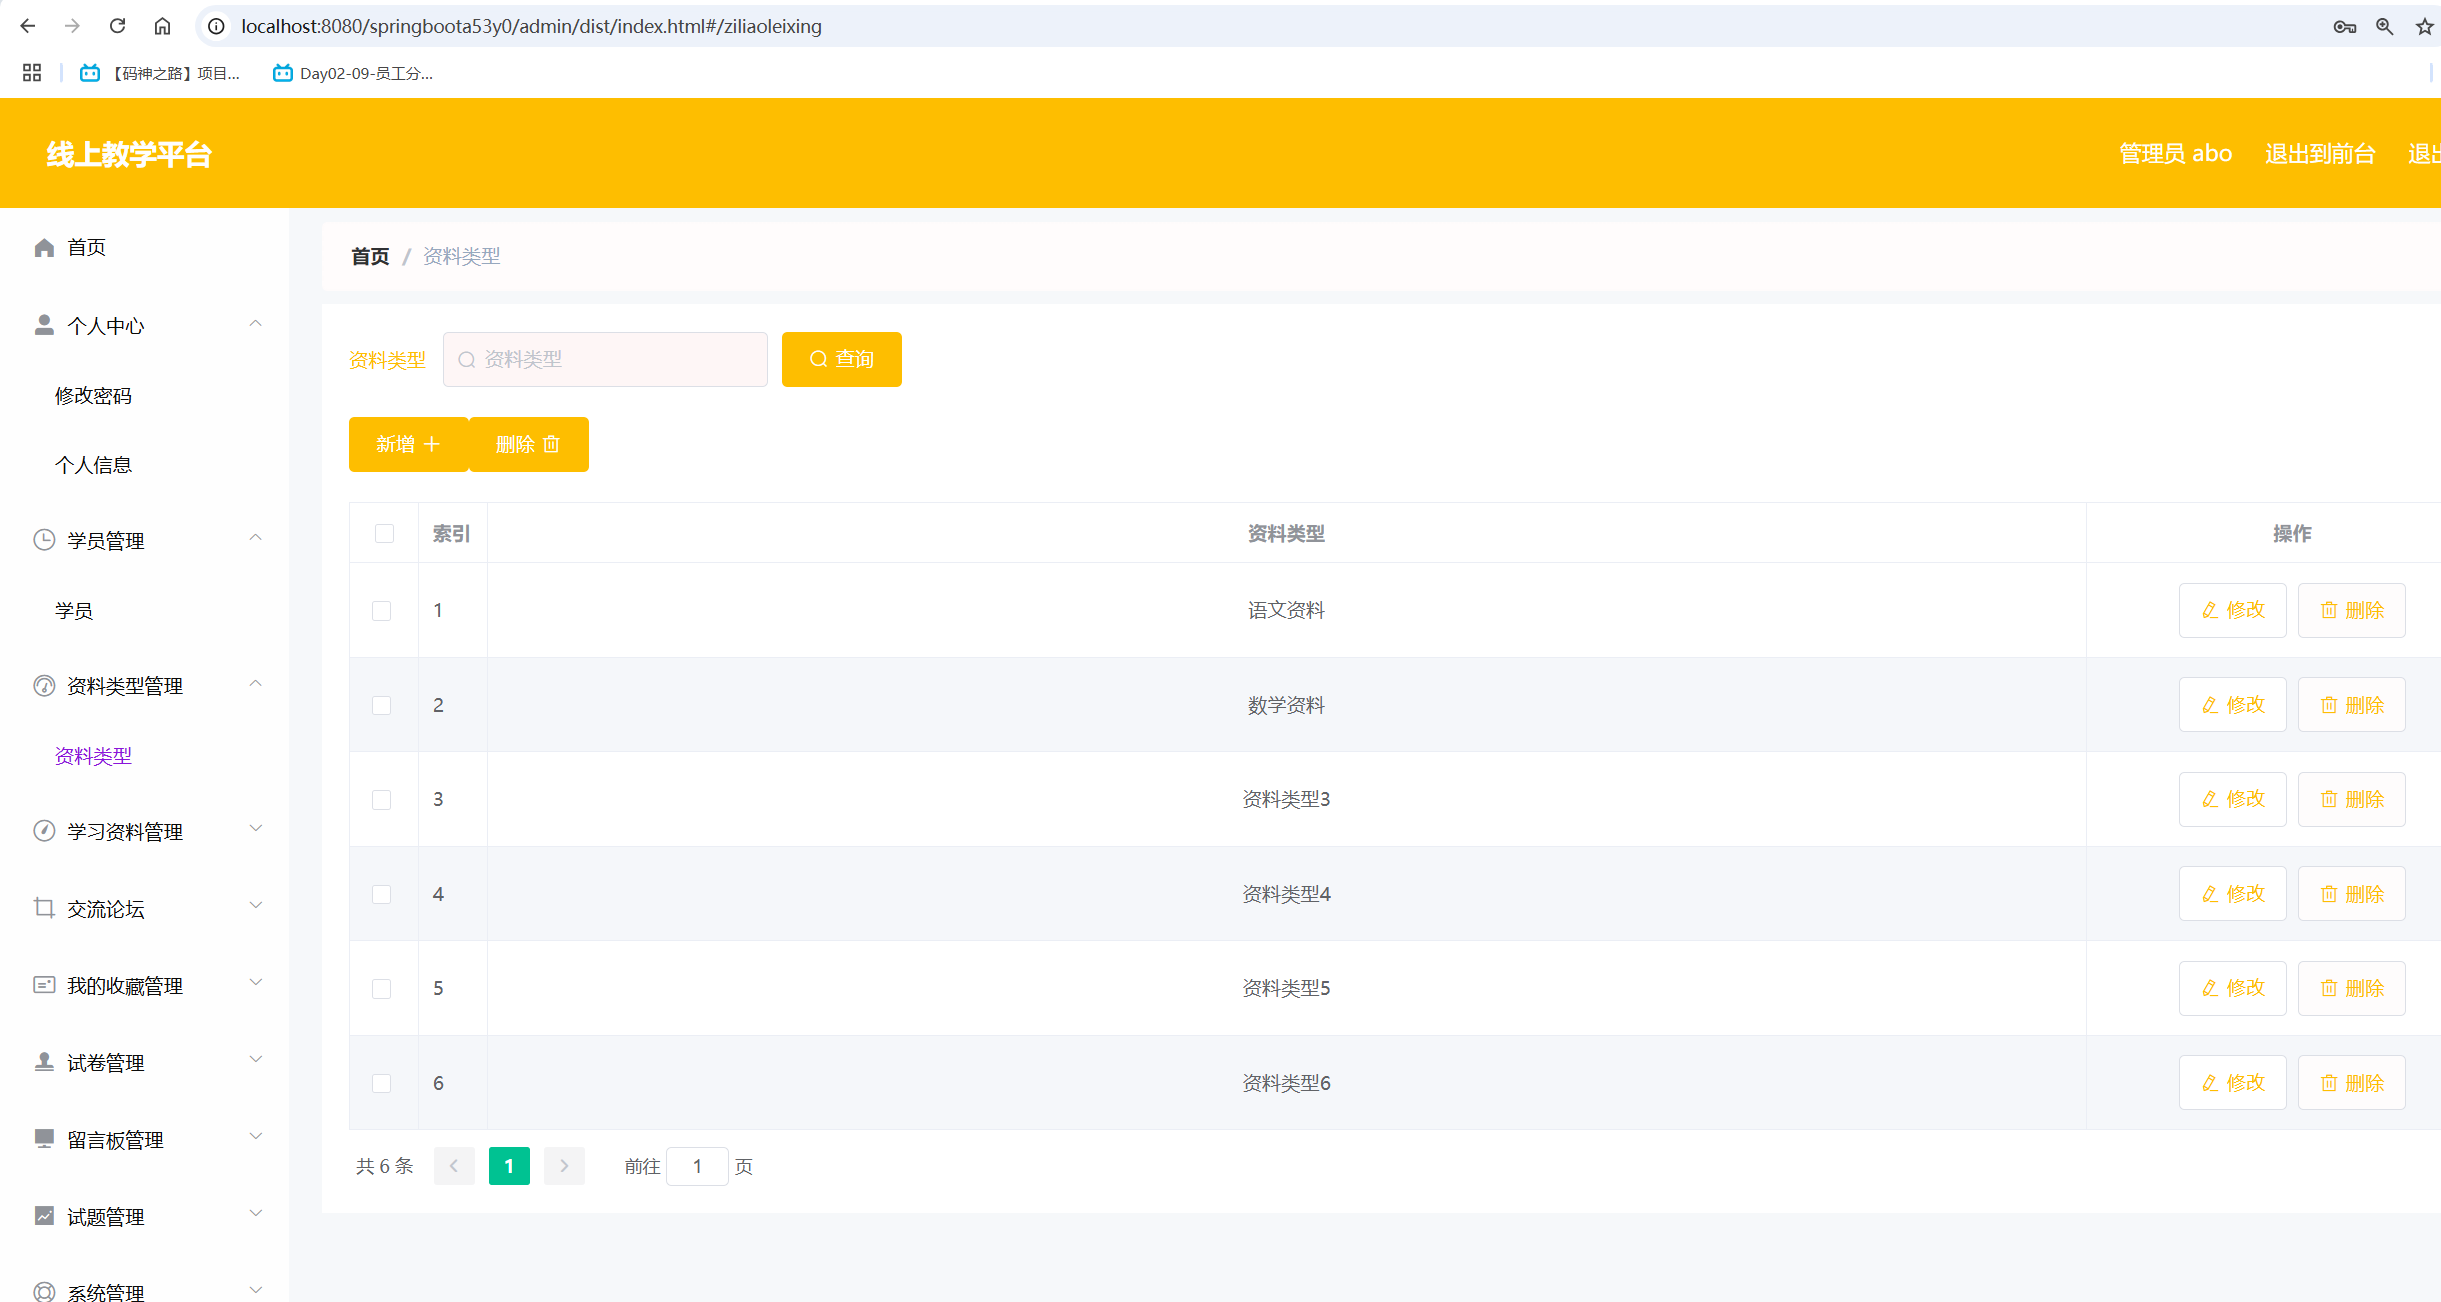The width and height of the screenshot is (2441, 1302).
Task: Click the password key icon in address bar
Action: coord(2344,27)
